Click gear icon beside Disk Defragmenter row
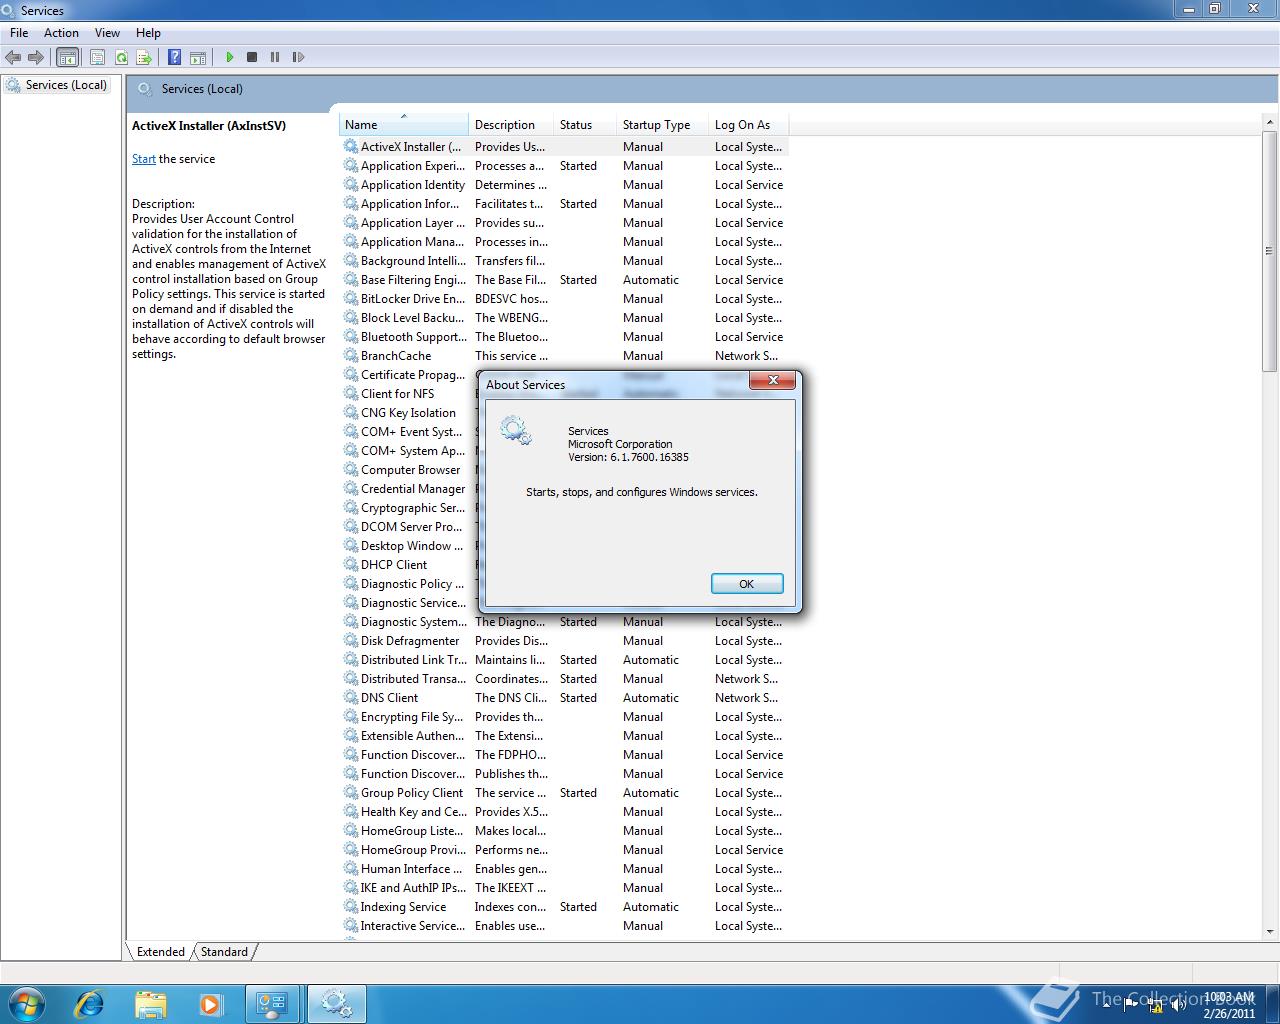This screenshot has width=1280, height=1024. pos(351,641)
